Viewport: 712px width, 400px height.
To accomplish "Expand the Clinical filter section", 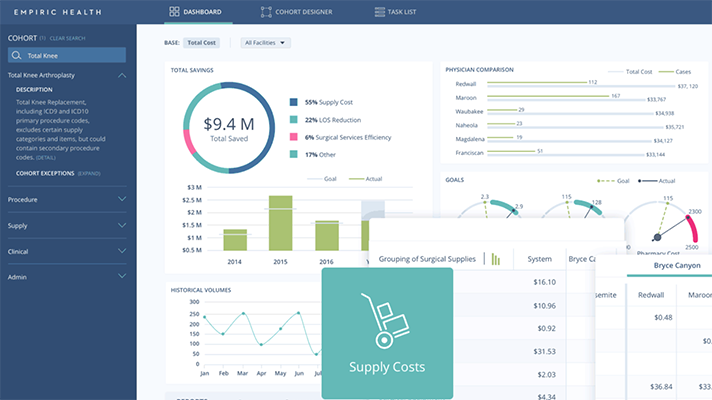I will (122, 251).
